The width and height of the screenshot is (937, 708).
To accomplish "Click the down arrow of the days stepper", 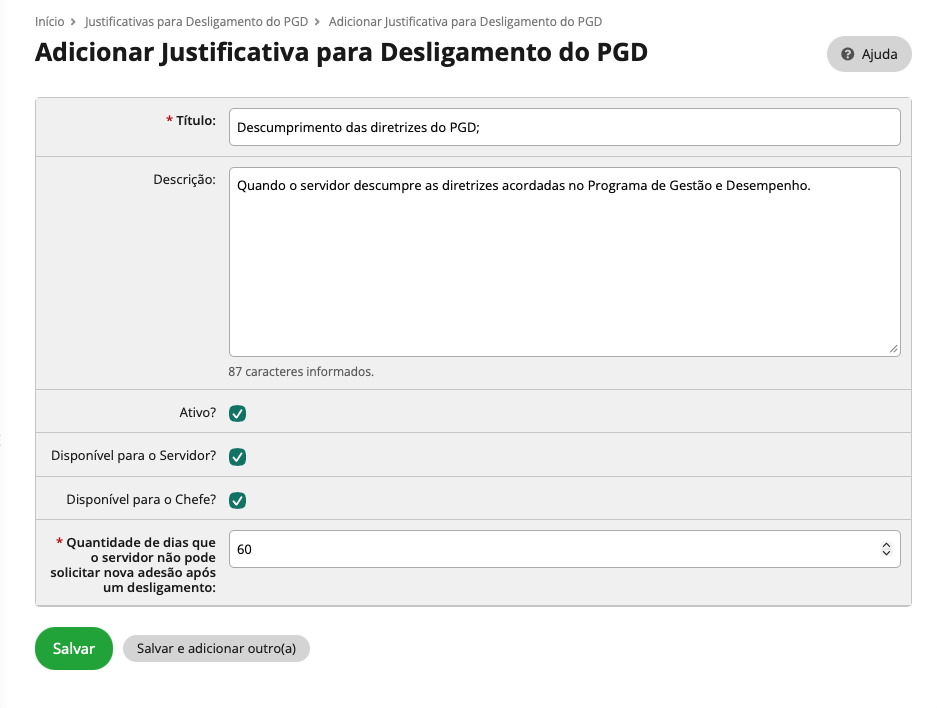I will (886, 553).
